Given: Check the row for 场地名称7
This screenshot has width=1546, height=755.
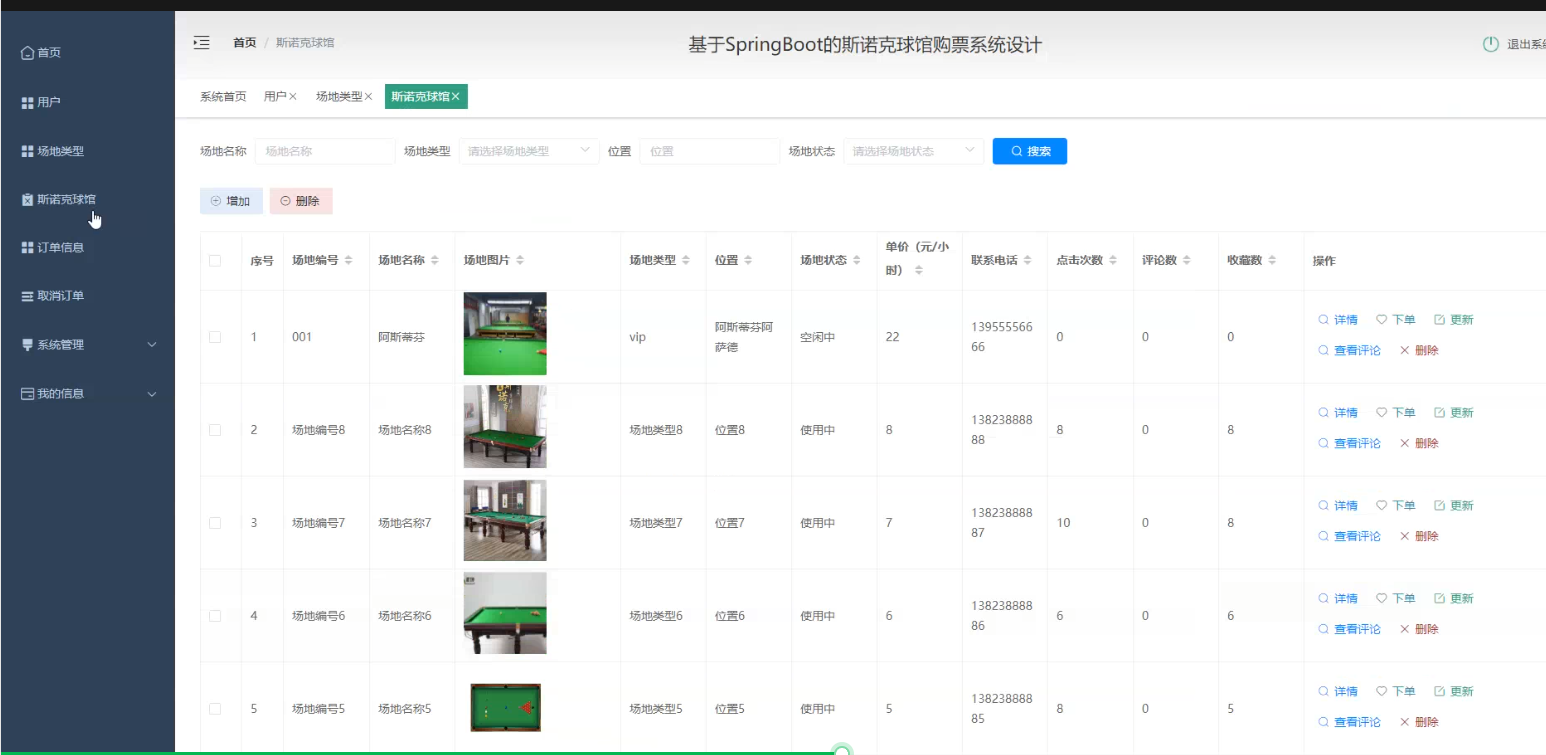Looking at the screenshot, I should 215,523.
